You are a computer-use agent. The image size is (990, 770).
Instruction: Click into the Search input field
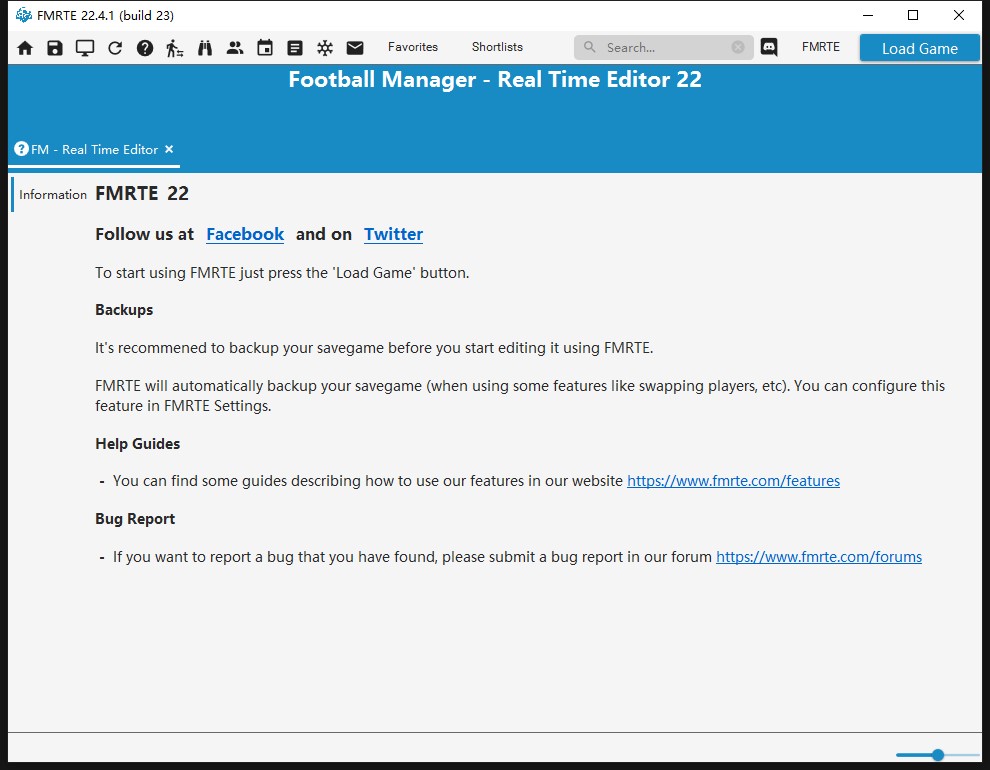click(x=665, y=47)
